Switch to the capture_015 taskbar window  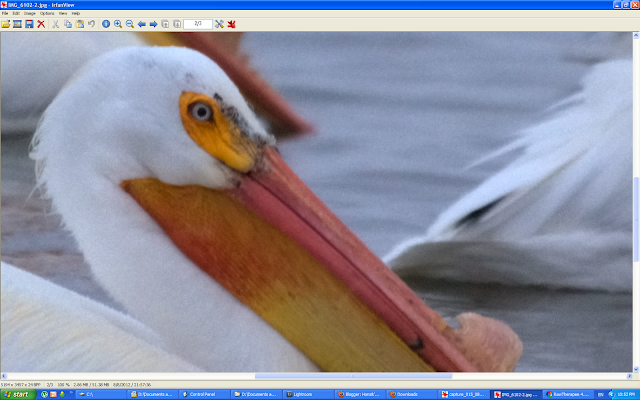[464, 394]
